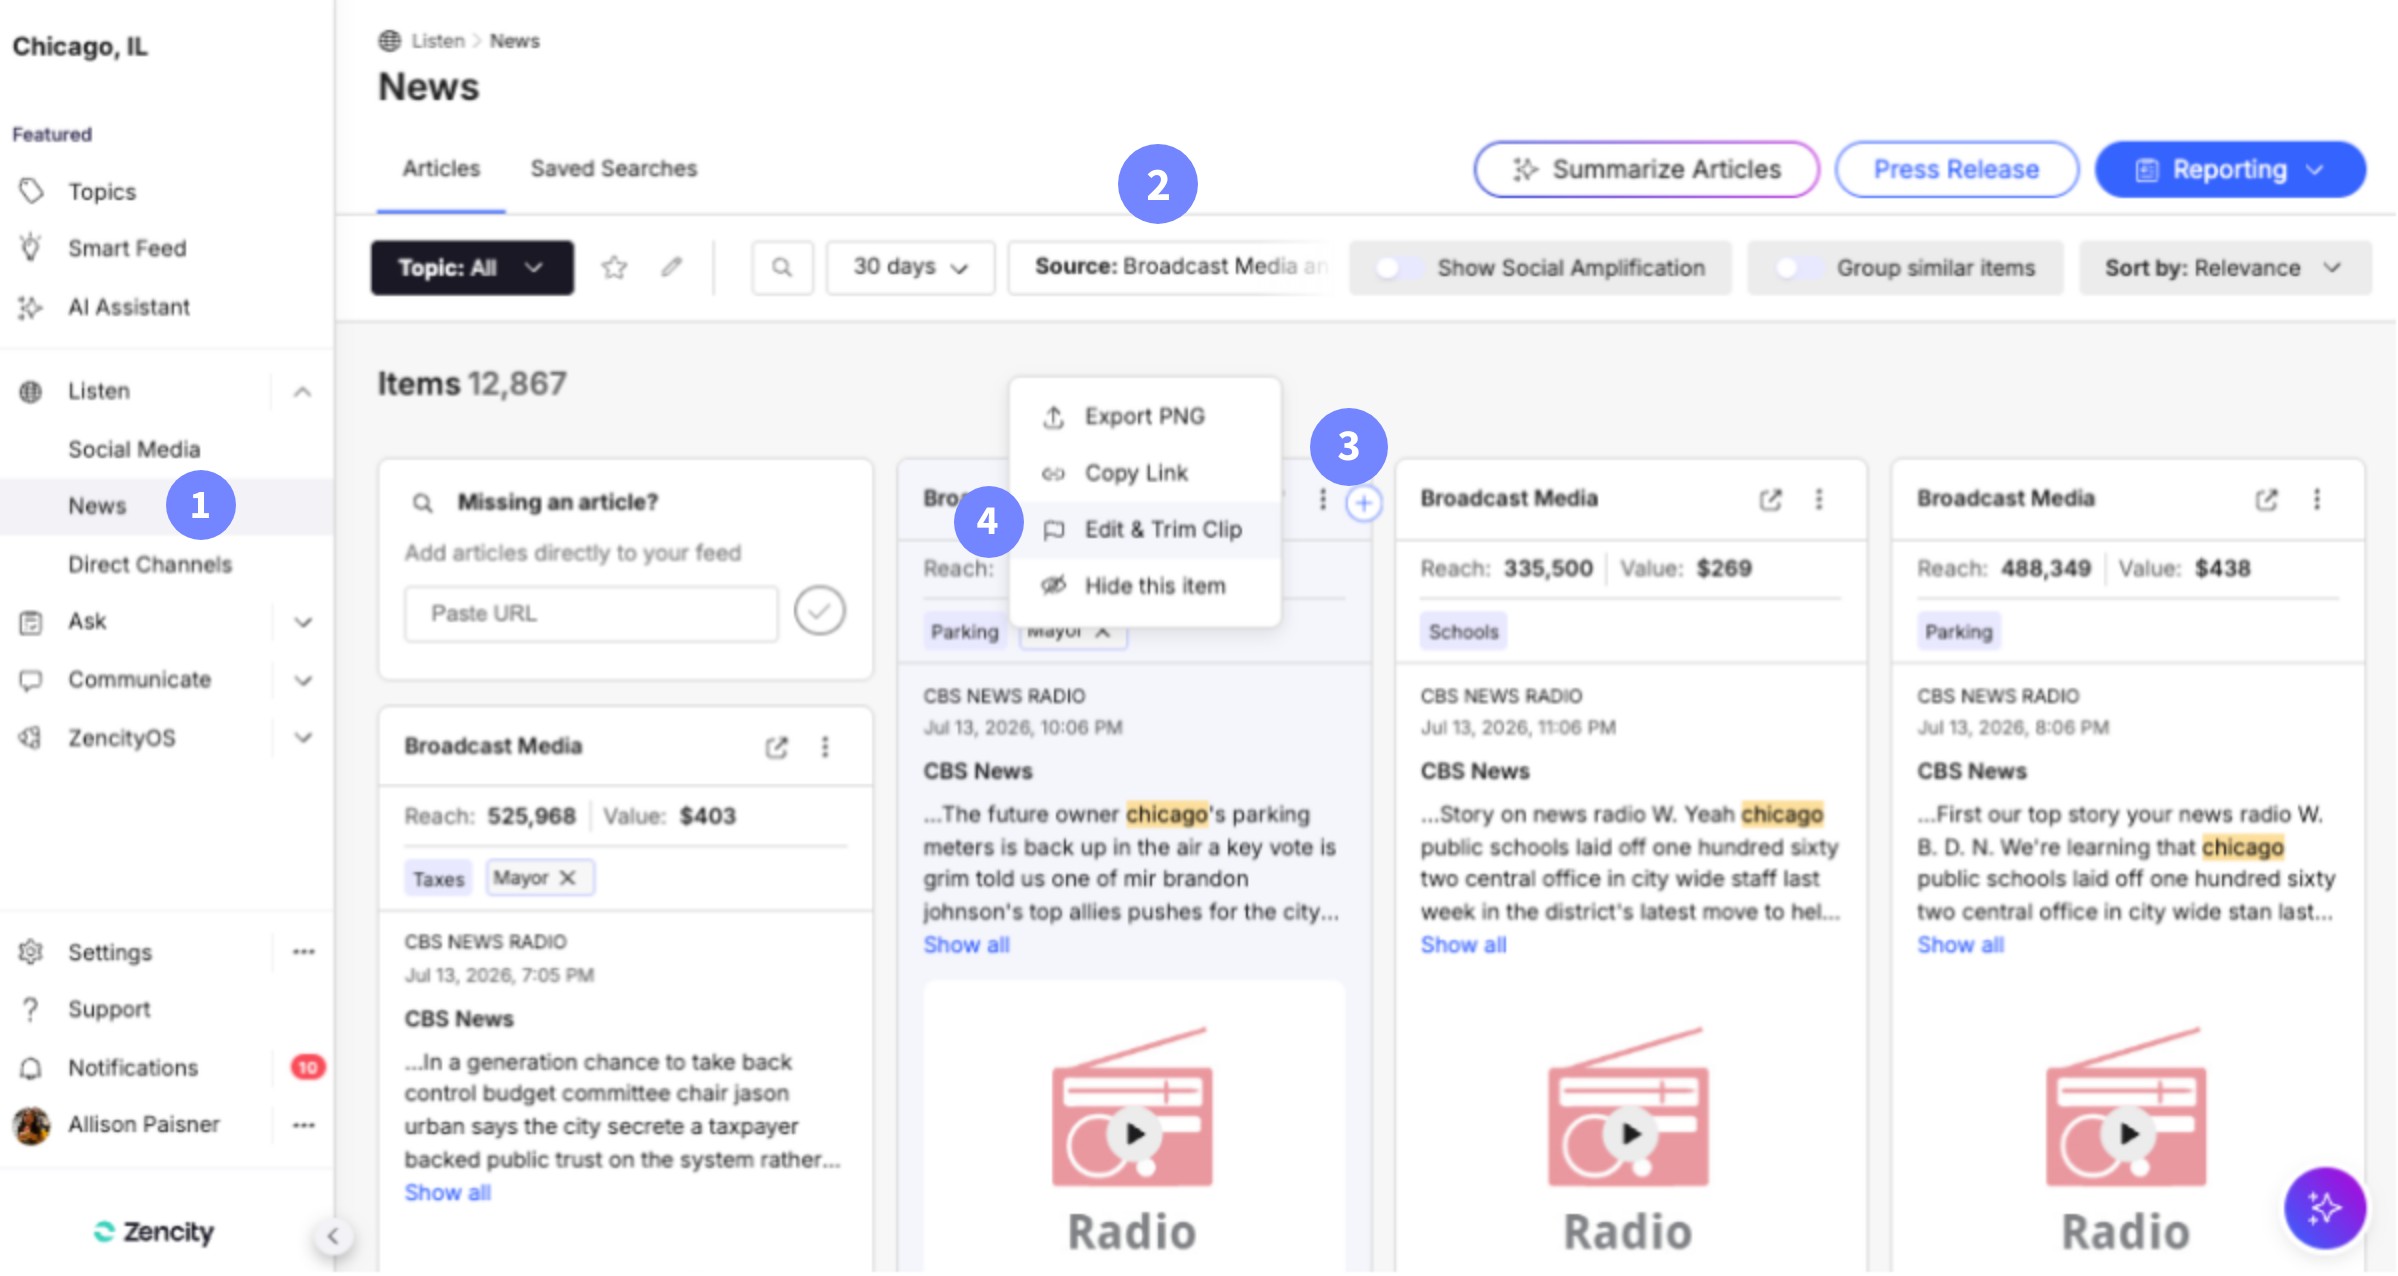Image resolution: width=2398 pixels, height=1276 pixels.
Task: Open three-dot menu on $438 Broadcast Media card
Action: [x=2316, y=499]
